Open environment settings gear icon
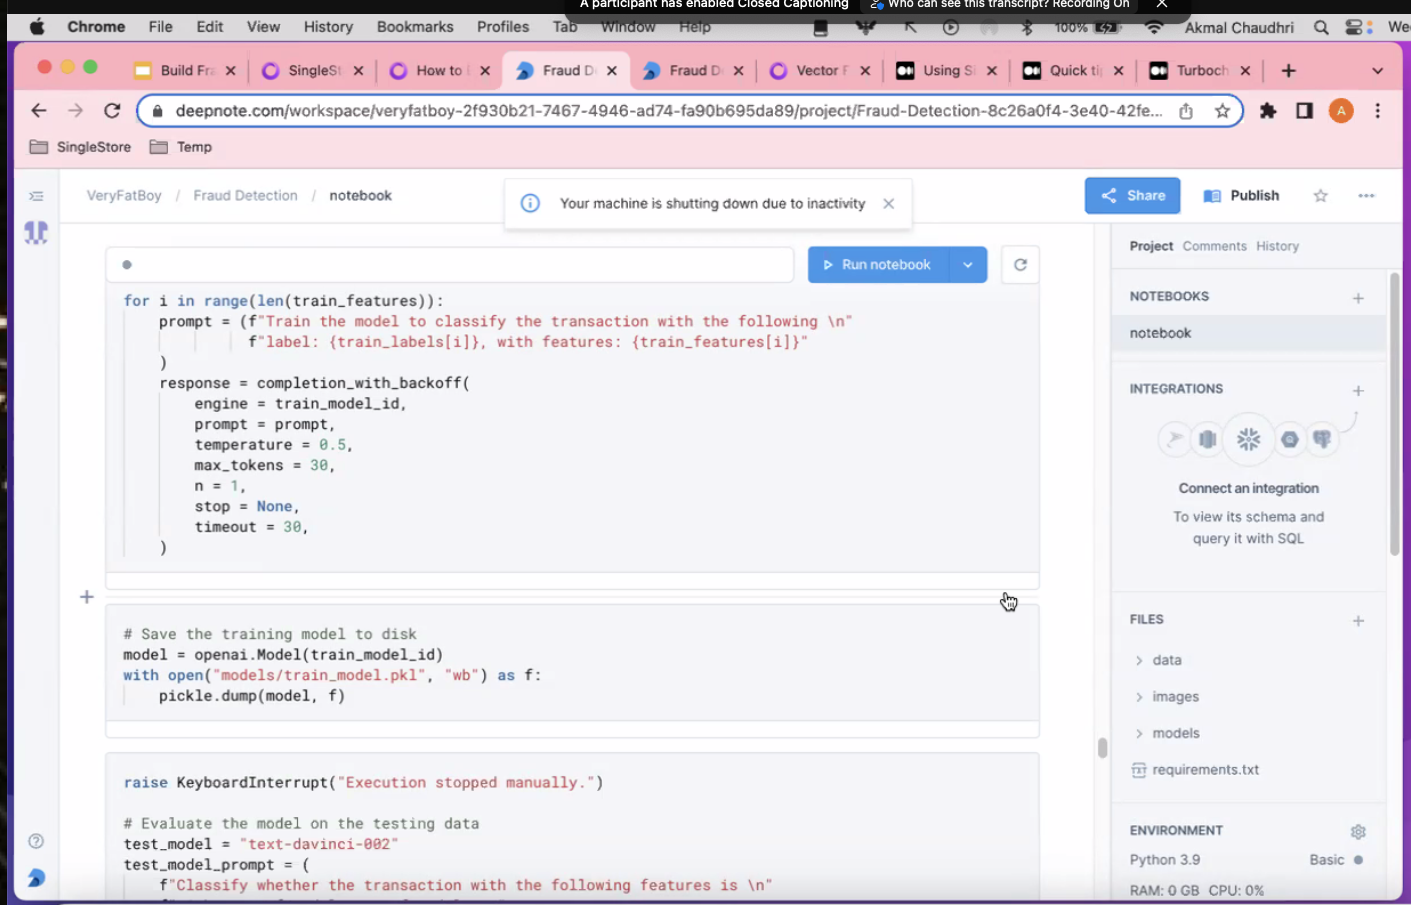 pyautogui.click(x=1358, y=831)
